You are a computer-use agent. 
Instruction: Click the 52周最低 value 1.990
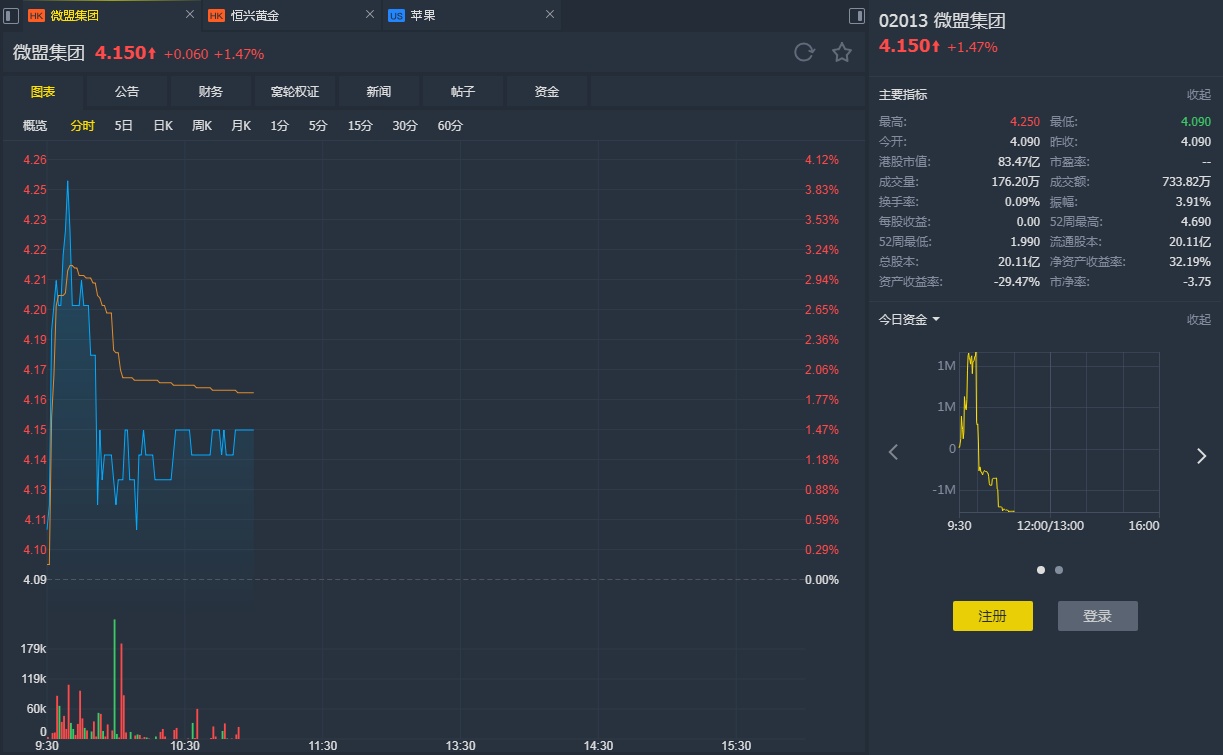pyautogui.click(x=1025, y=242)
